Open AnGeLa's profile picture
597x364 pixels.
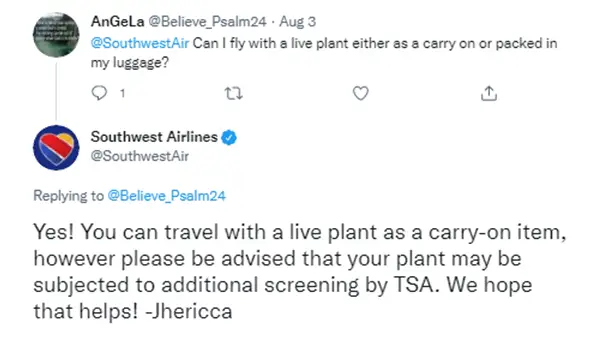point(56,35)
